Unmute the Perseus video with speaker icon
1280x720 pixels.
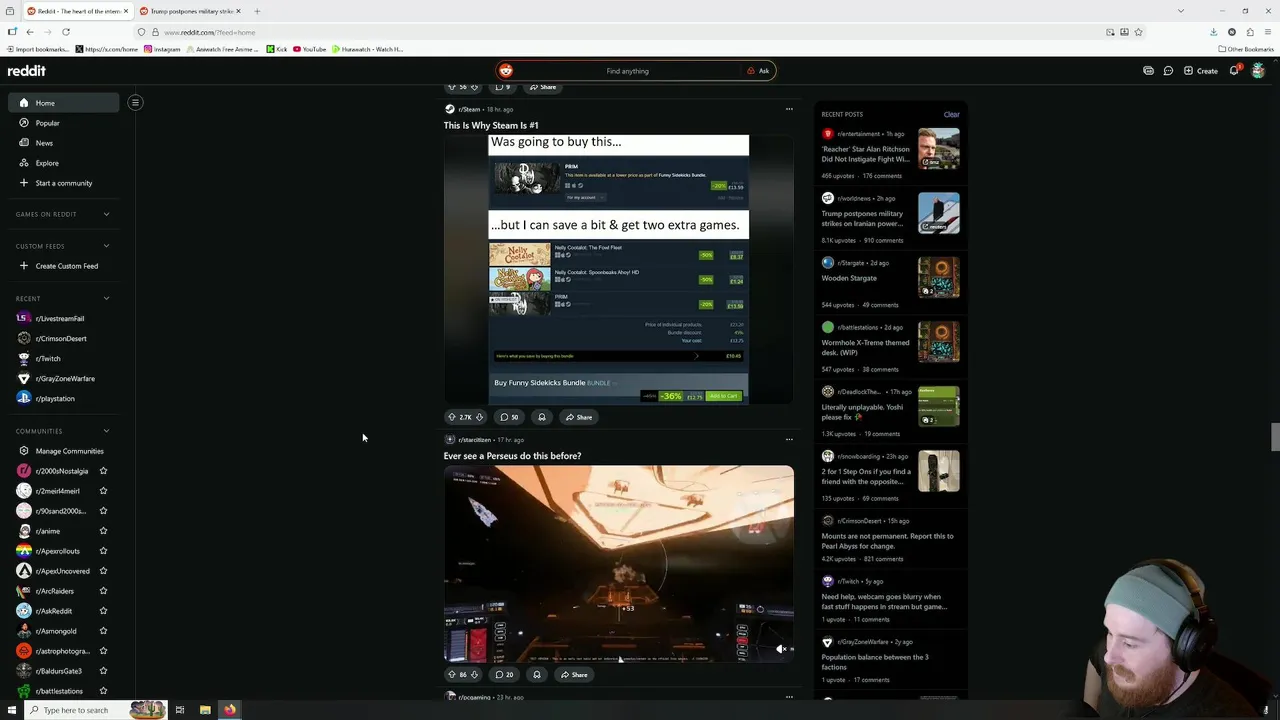point(781,649)
